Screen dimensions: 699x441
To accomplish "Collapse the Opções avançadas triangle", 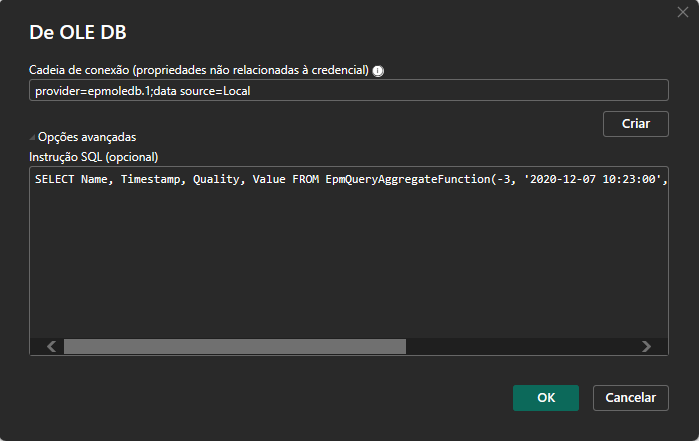I will pos(32,137).
